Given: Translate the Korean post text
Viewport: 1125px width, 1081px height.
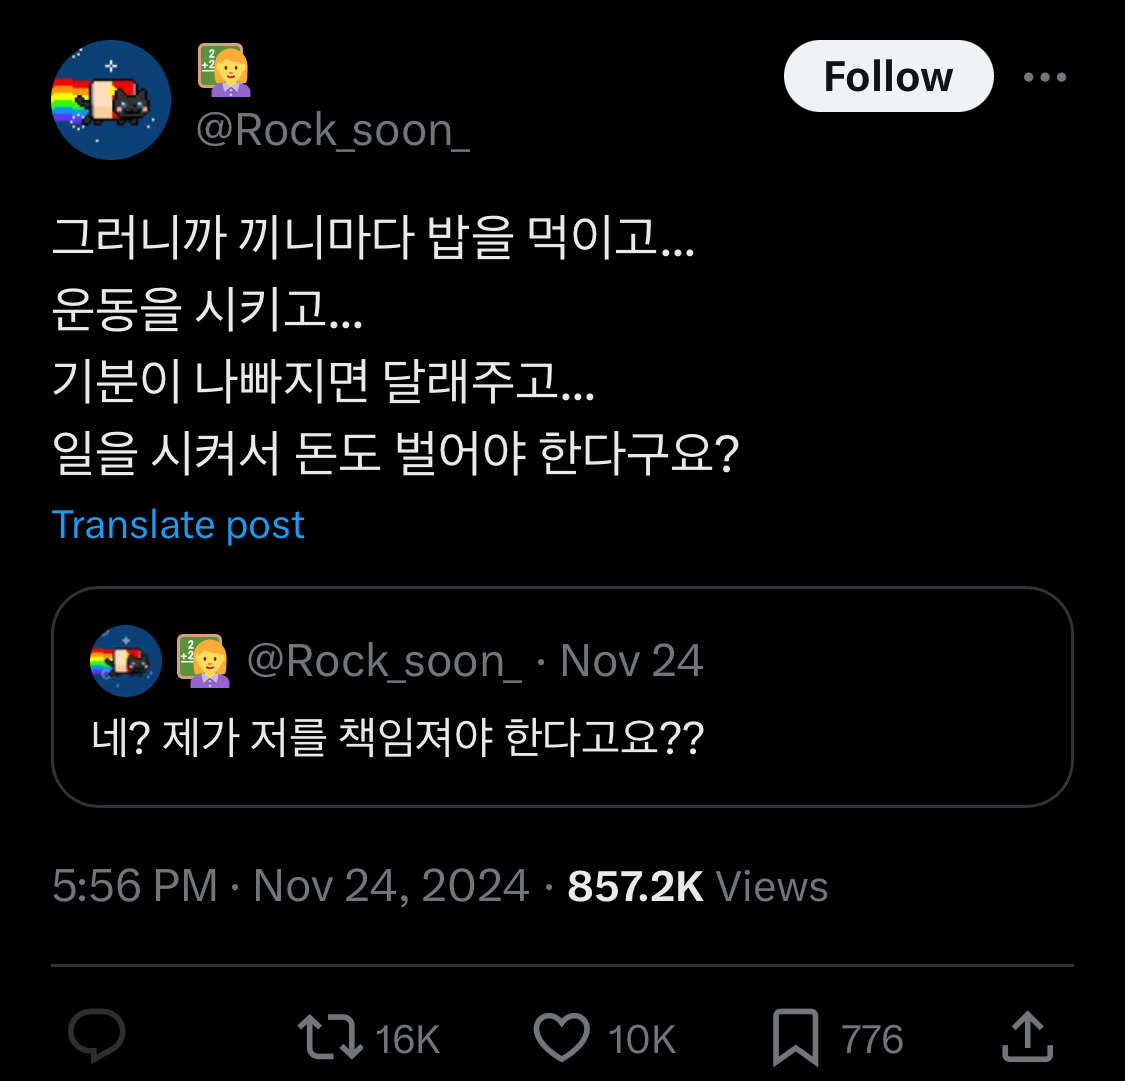Looking at the screenshot, I should coord(179,524).
